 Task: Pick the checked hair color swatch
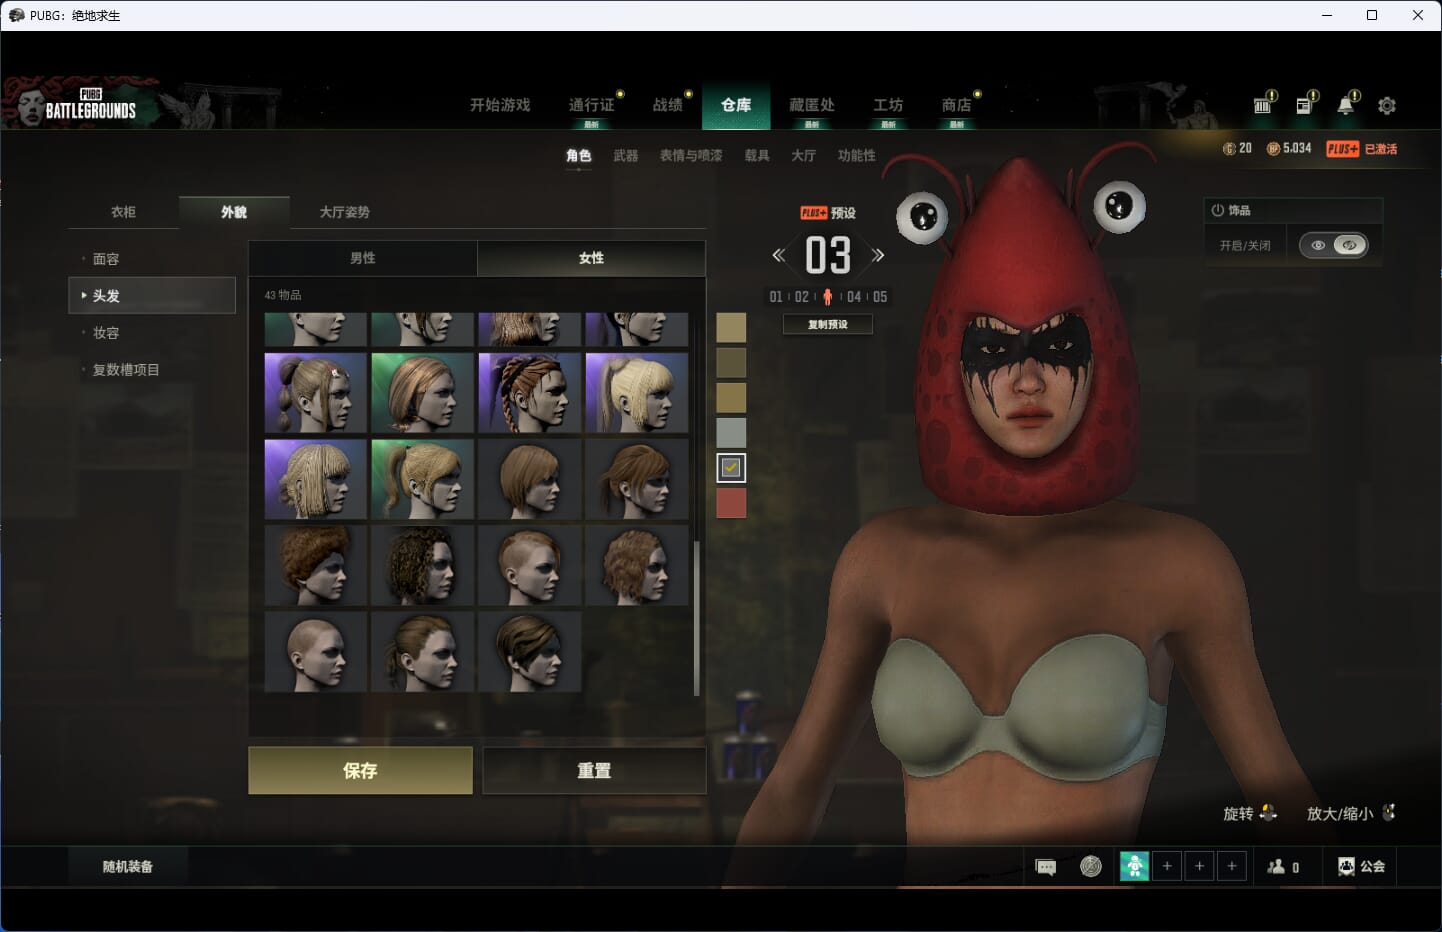(731, 467)
